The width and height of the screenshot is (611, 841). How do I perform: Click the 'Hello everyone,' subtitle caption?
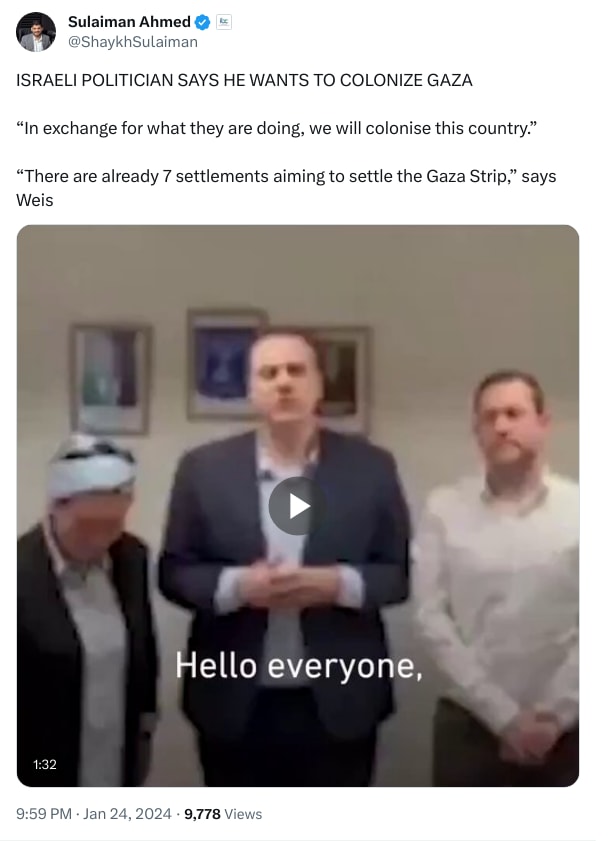coord(299,666)
